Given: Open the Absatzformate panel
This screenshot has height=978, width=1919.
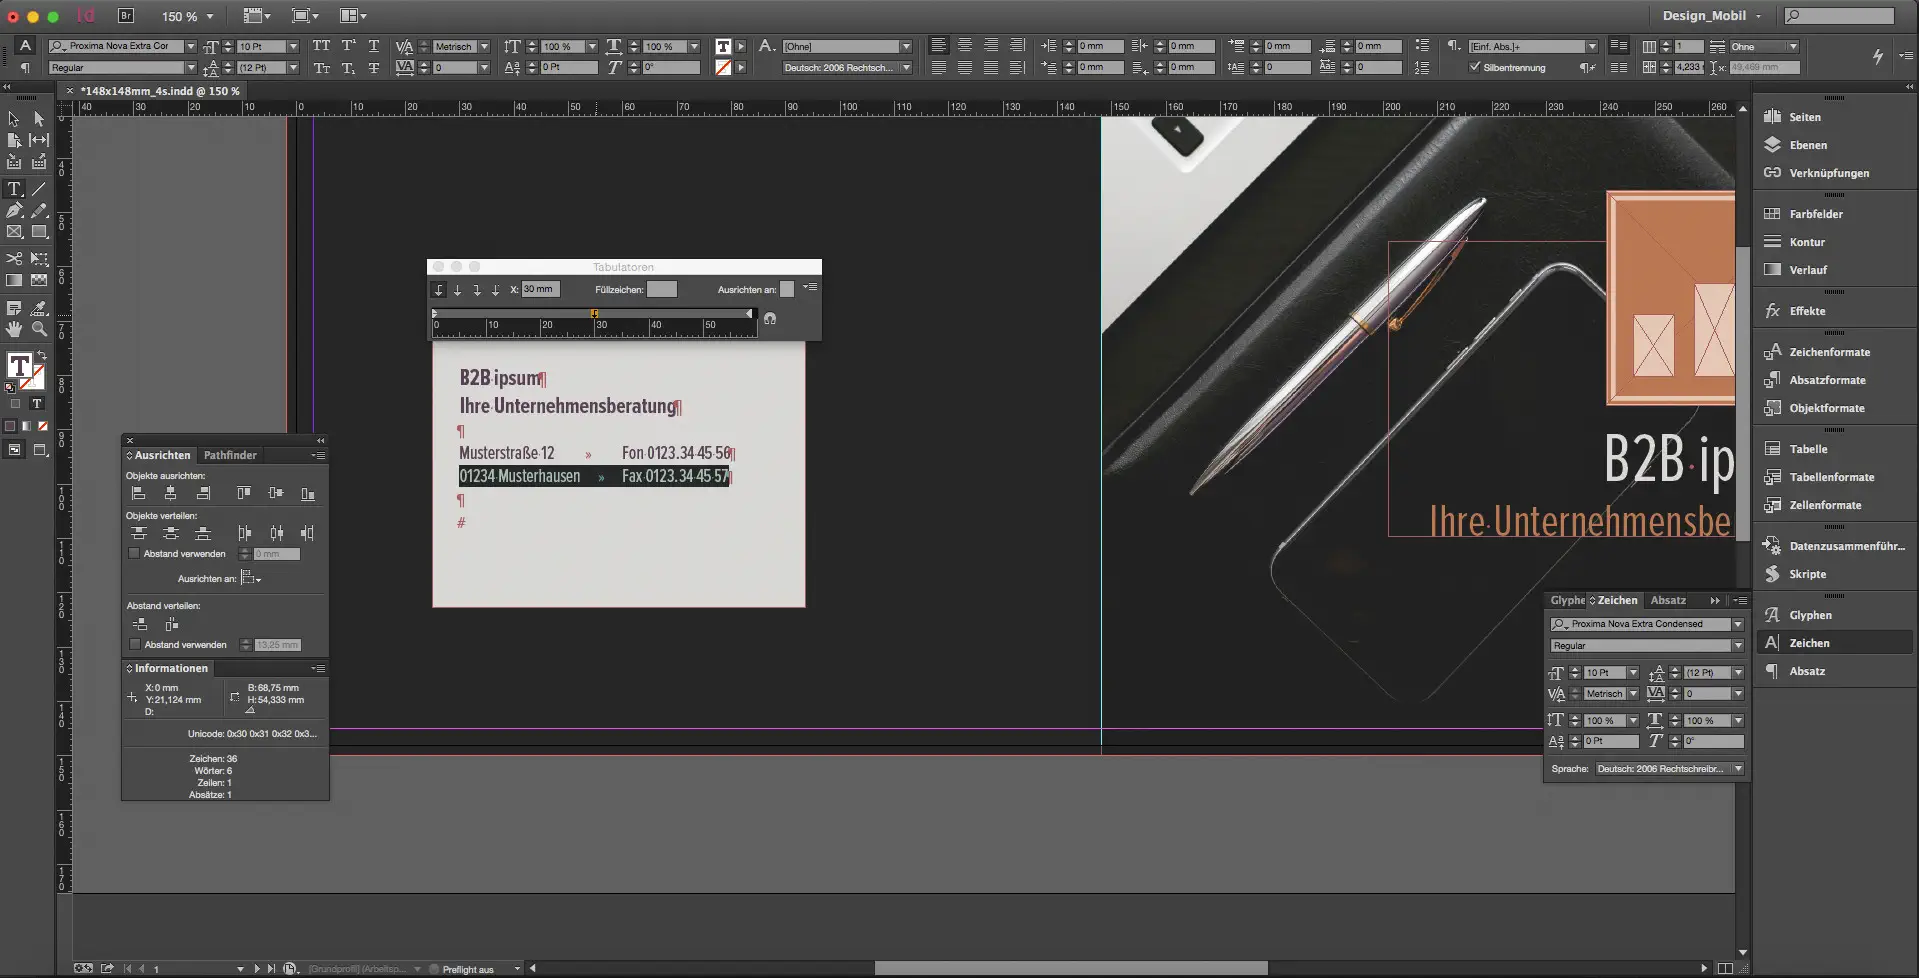Looking at the screenshot, I should 1826,380.
